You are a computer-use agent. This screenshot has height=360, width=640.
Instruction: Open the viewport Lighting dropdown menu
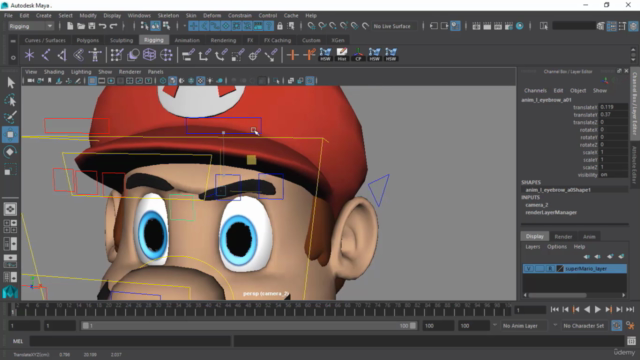81,72
